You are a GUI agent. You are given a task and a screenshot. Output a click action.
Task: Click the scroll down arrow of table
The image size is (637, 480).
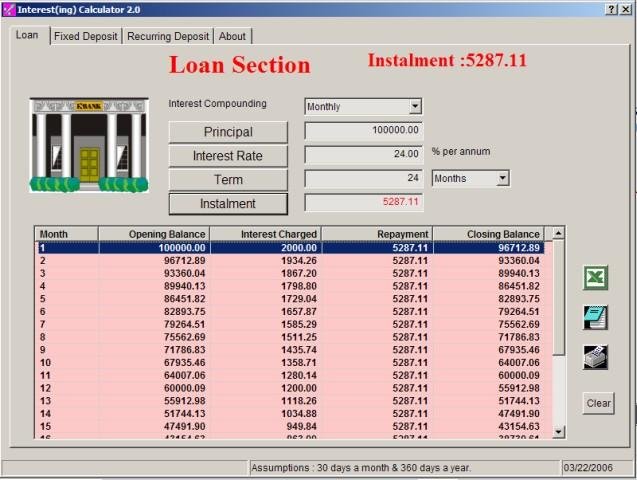click(x=558, y=431)
